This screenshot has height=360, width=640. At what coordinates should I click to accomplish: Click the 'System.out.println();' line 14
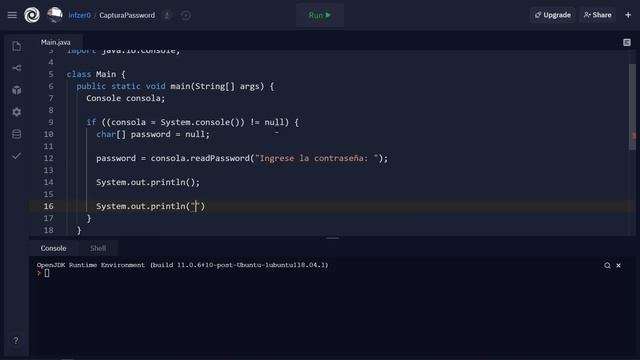(148, 182)
